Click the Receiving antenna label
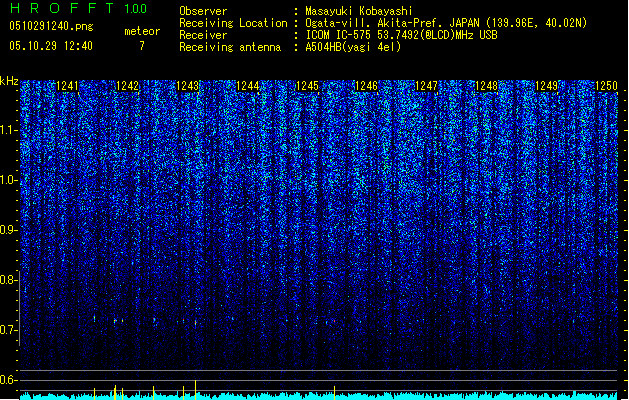 point(230,47)
